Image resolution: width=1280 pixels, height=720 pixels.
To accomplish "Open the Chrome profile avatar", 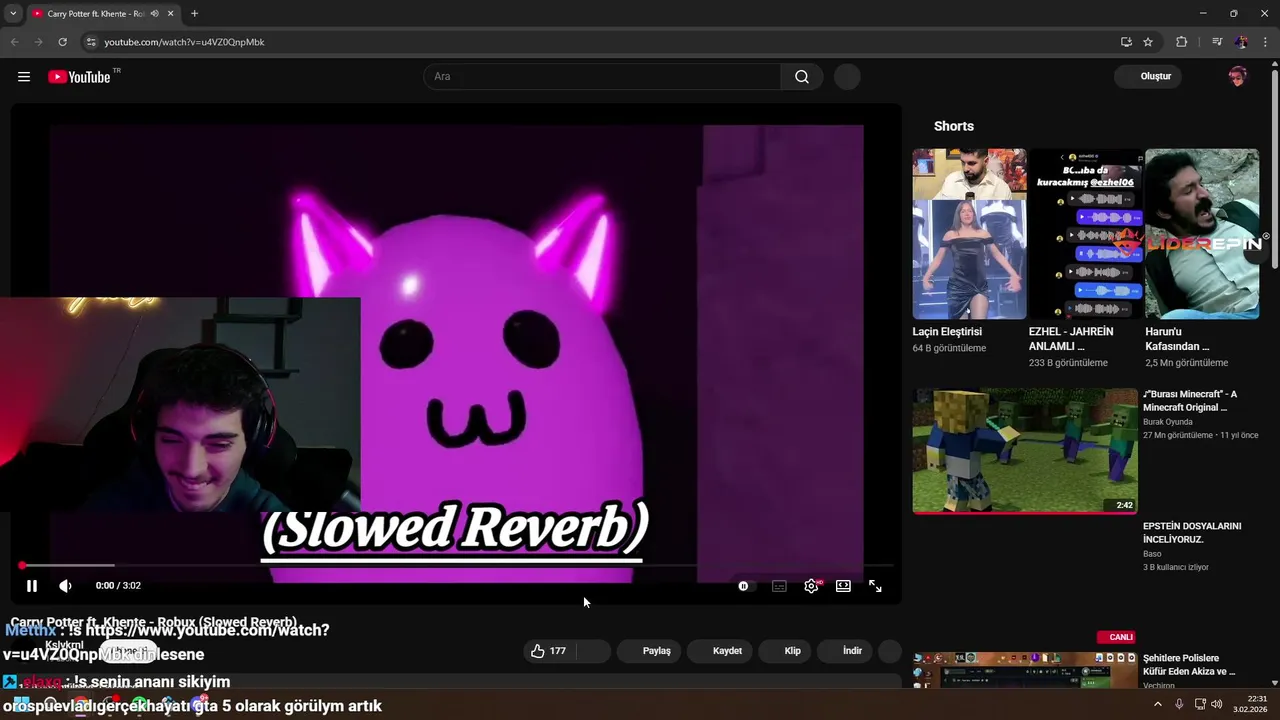I will click(x=1241, y=42).
